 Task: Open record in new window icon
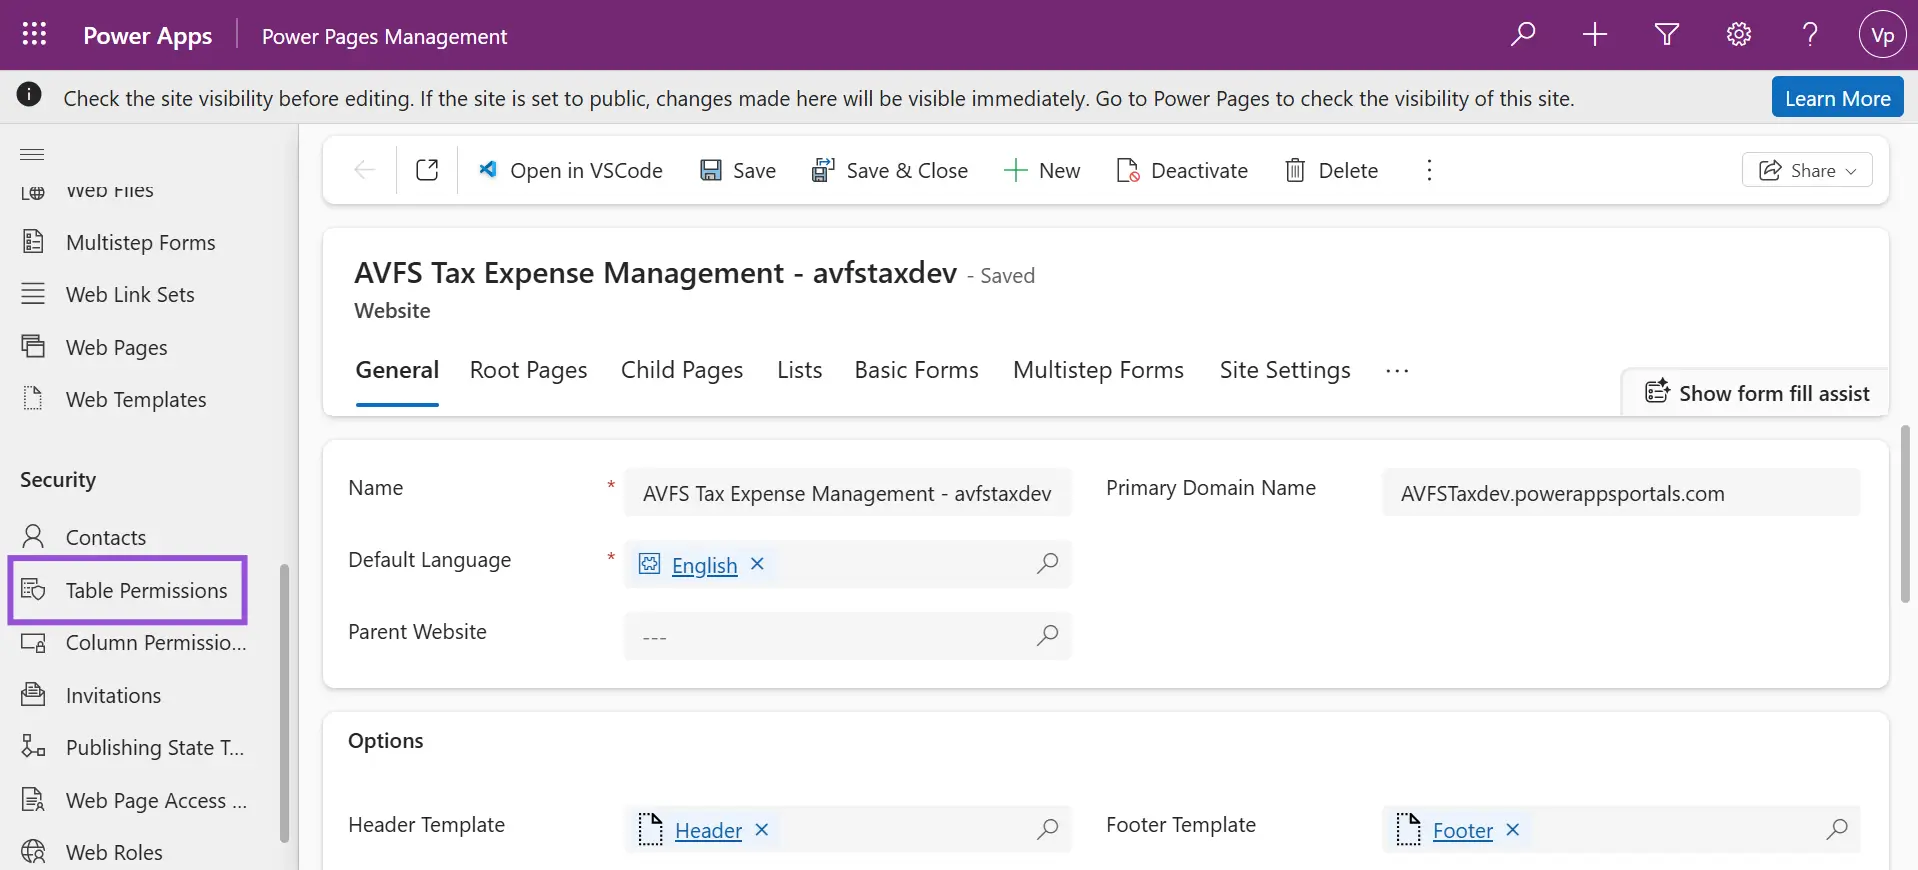coord(427,170)
